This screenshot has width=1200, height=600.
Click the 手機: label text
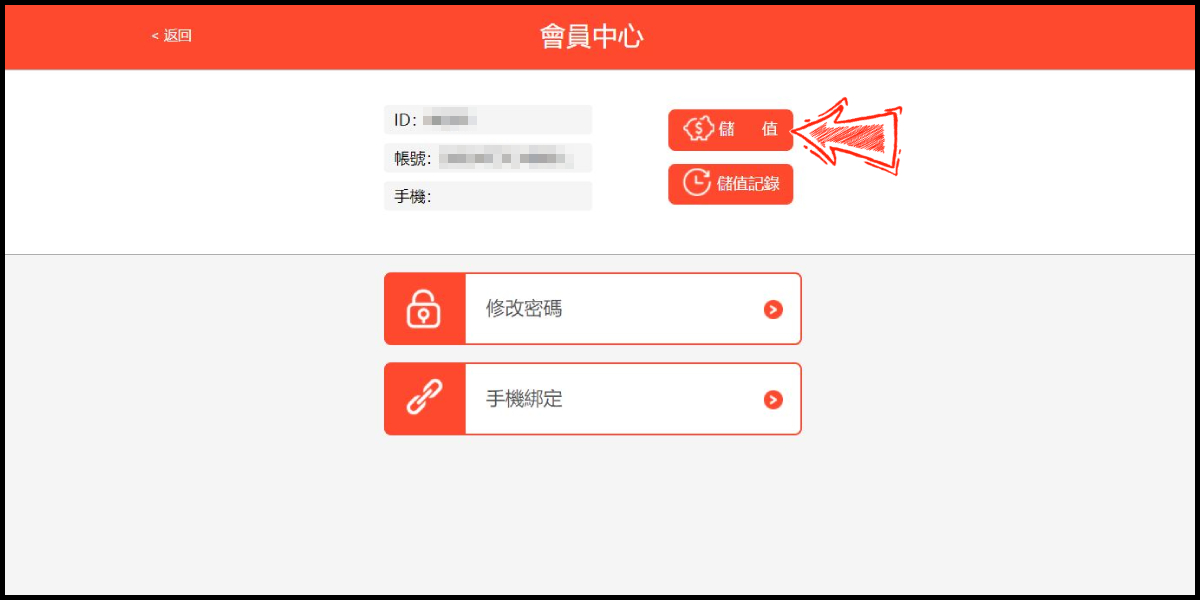point(412,196)
